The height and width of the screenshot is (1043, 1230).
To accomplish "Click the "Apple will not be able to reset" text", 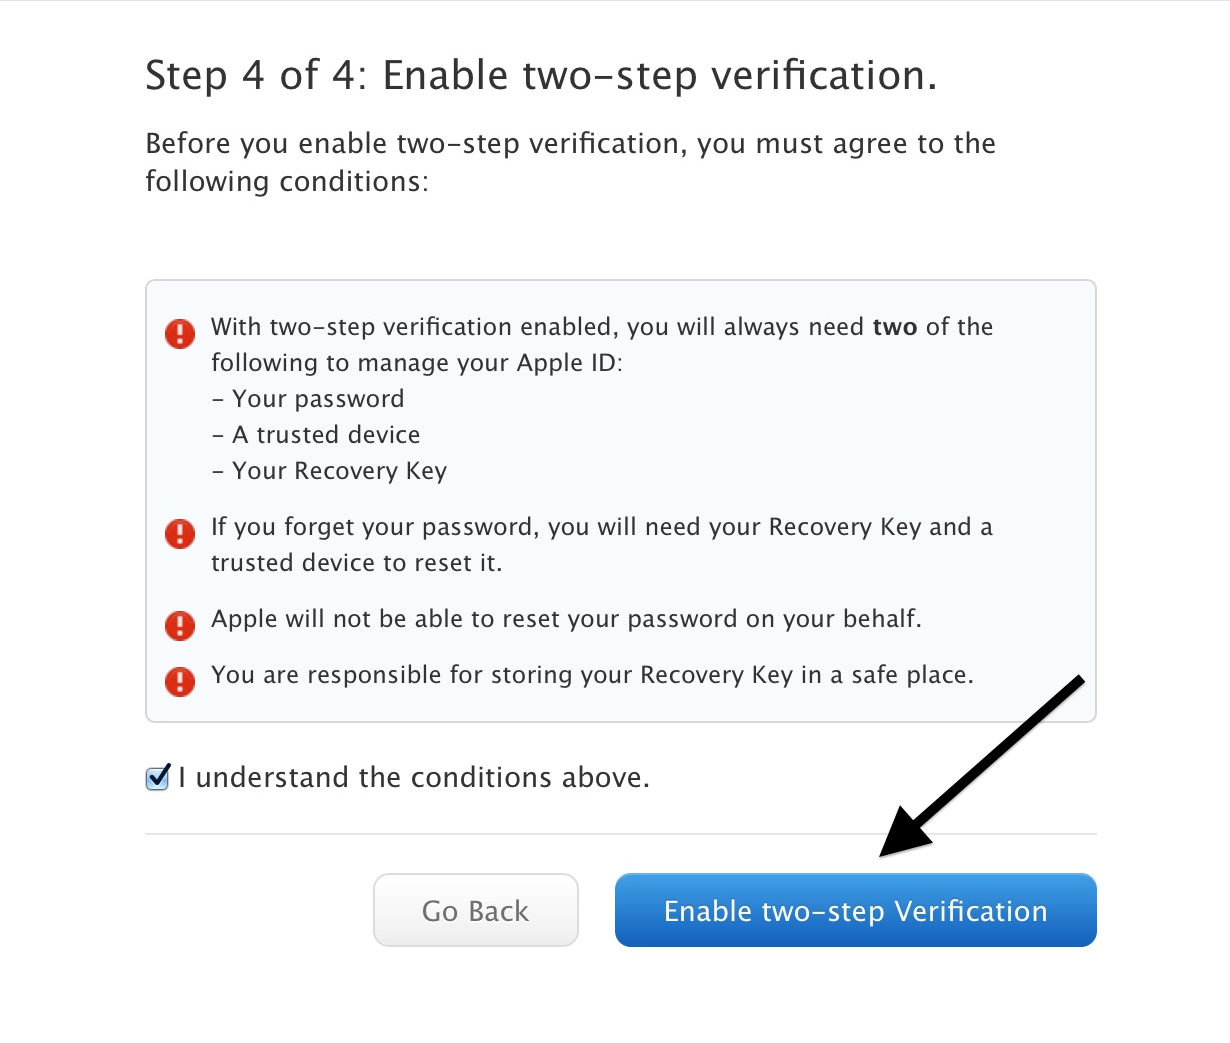I will tap(566, 619).
